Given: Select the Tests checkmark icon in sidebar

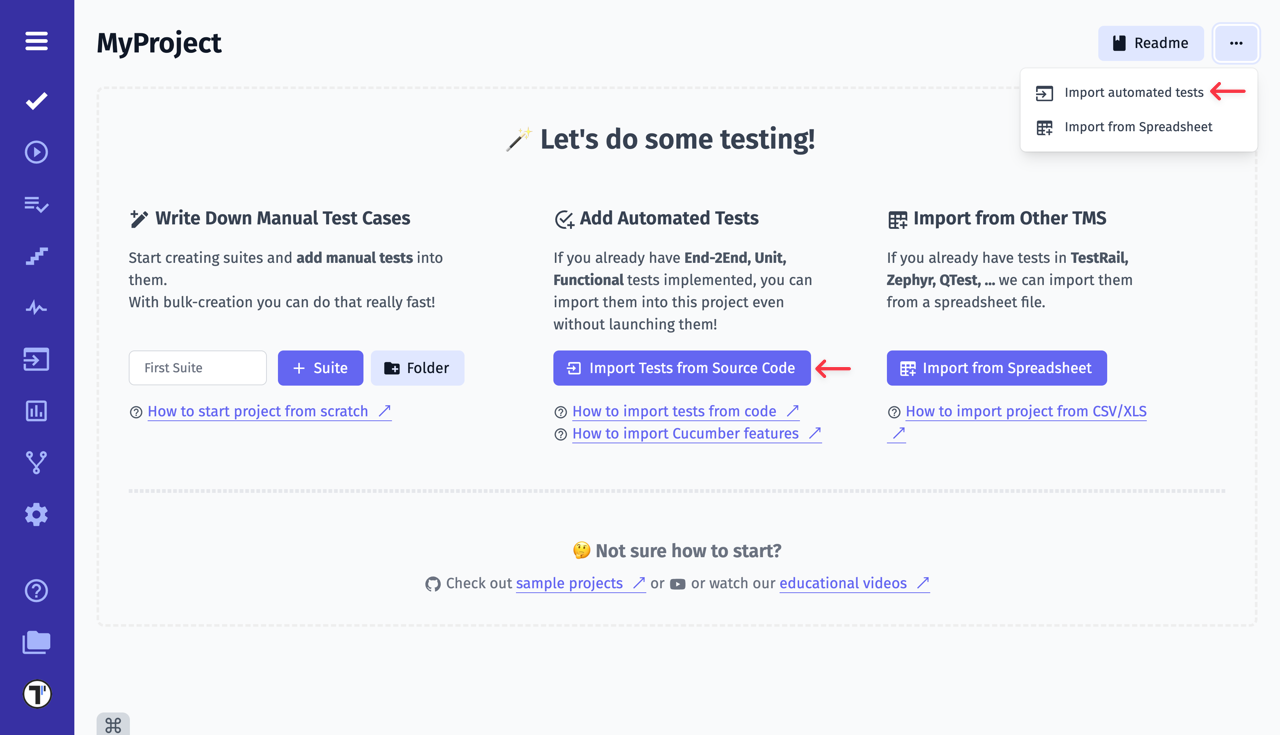Looking at the screenshot, I should click(x=36, y=100).
